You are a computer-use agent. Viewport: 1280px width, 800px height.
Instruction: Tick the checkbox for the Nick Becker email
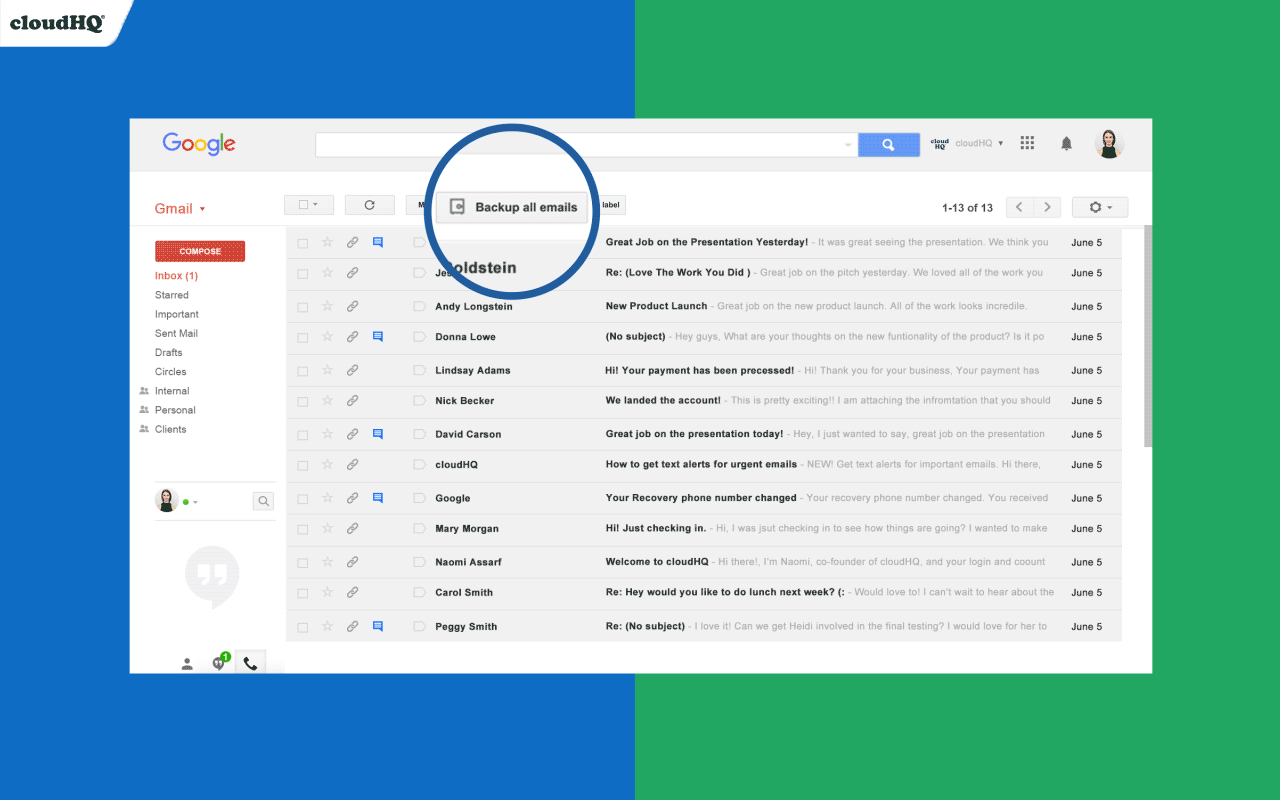pyautogui.click(x=302, y=402)
